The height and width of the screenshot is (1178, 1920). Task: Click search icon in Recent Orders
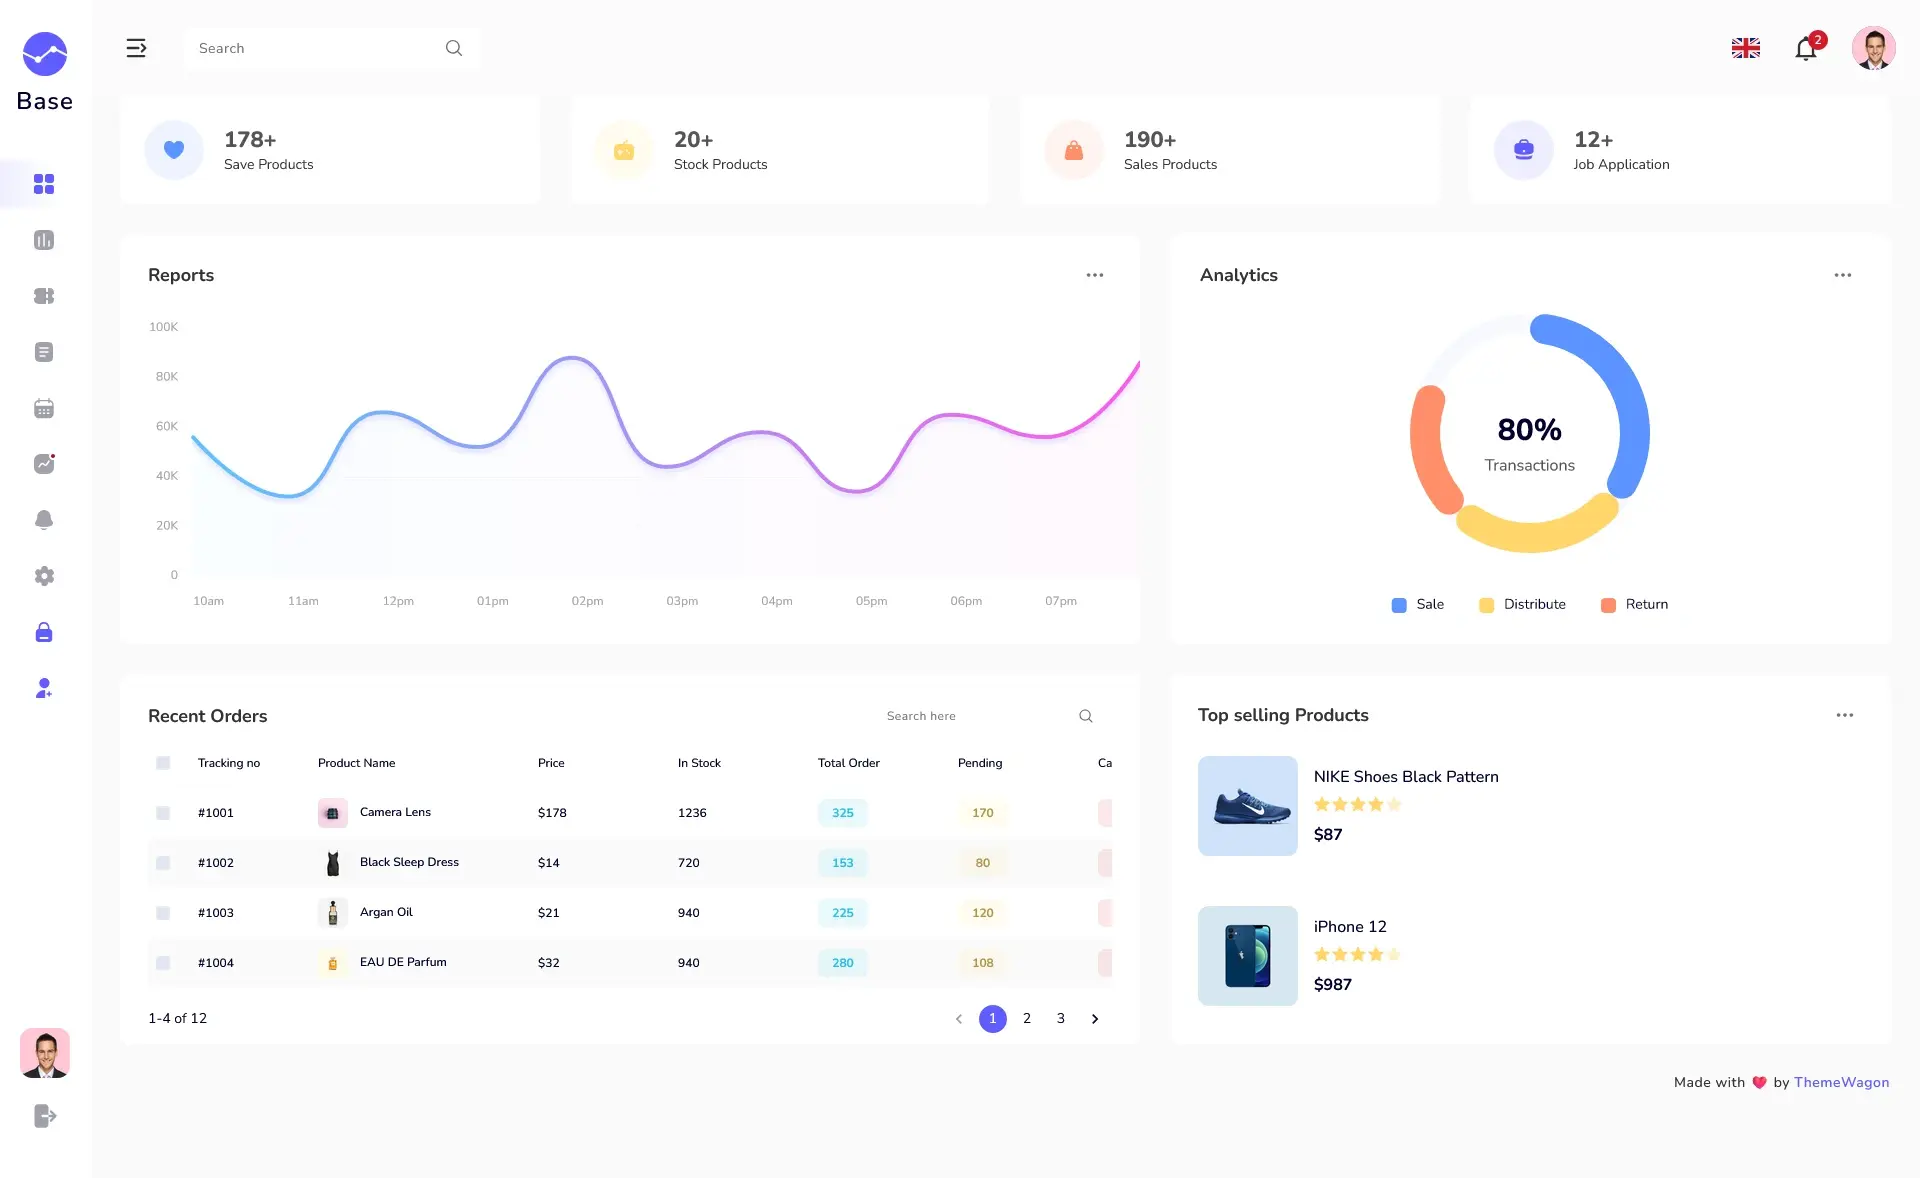tap(1085, 714)
